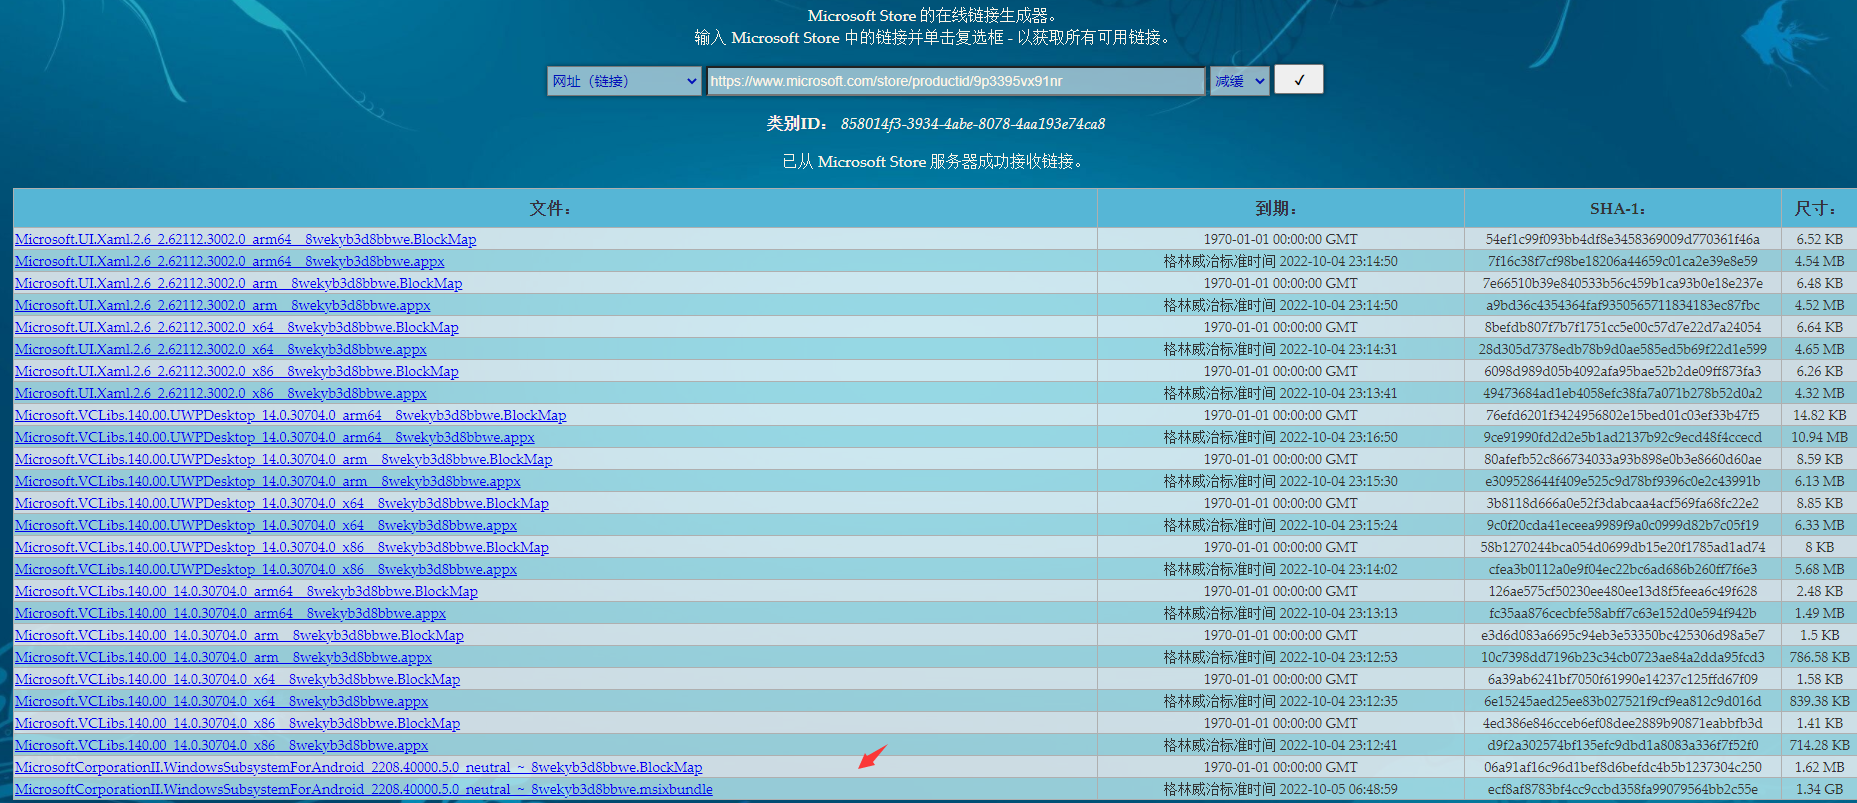Click the 到期 column header

tap(1278, 208)
